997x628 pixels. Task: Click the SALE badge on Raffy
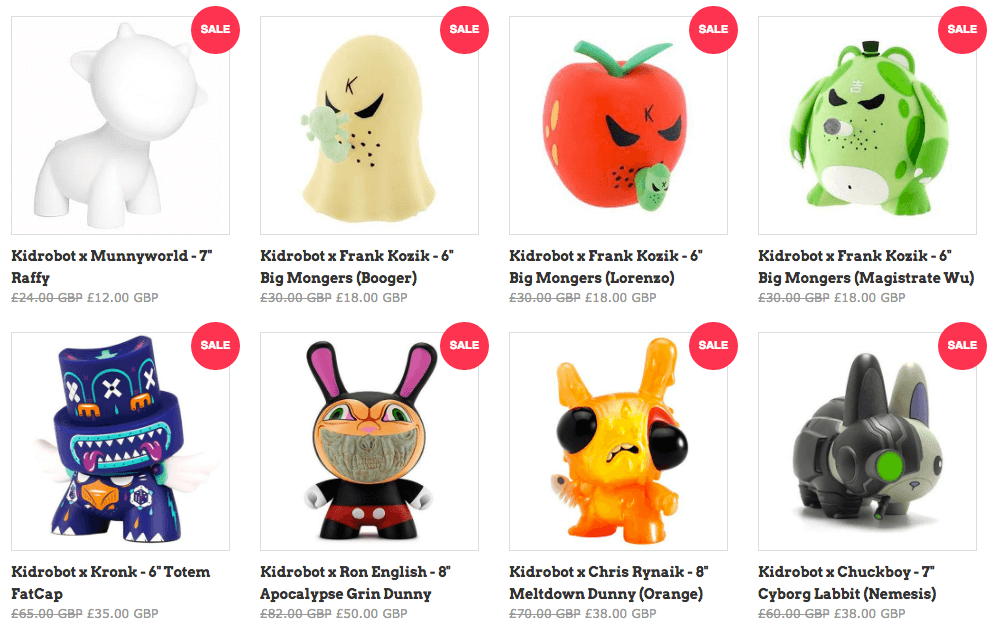tap(216, 29)
